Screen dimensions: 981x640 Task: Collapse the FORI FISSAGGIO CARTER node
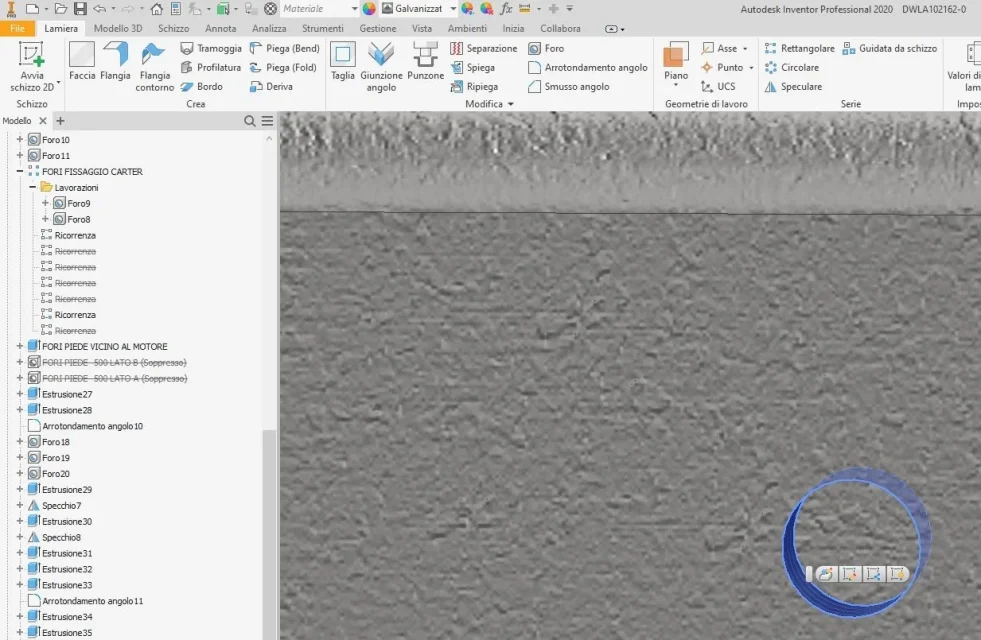(x=19, y=171)
